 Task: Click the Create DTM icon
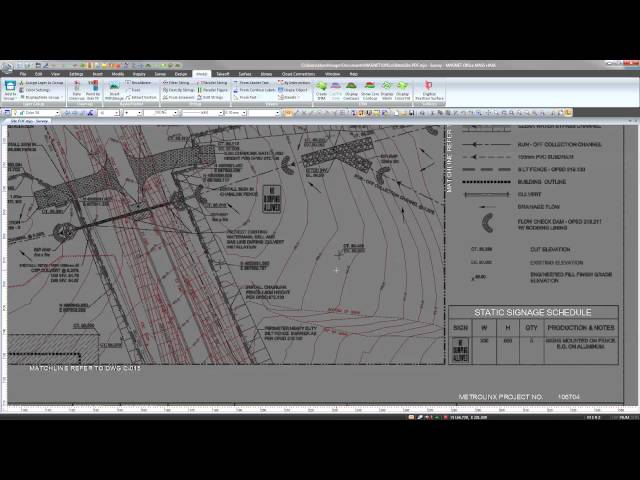[321, 90]
